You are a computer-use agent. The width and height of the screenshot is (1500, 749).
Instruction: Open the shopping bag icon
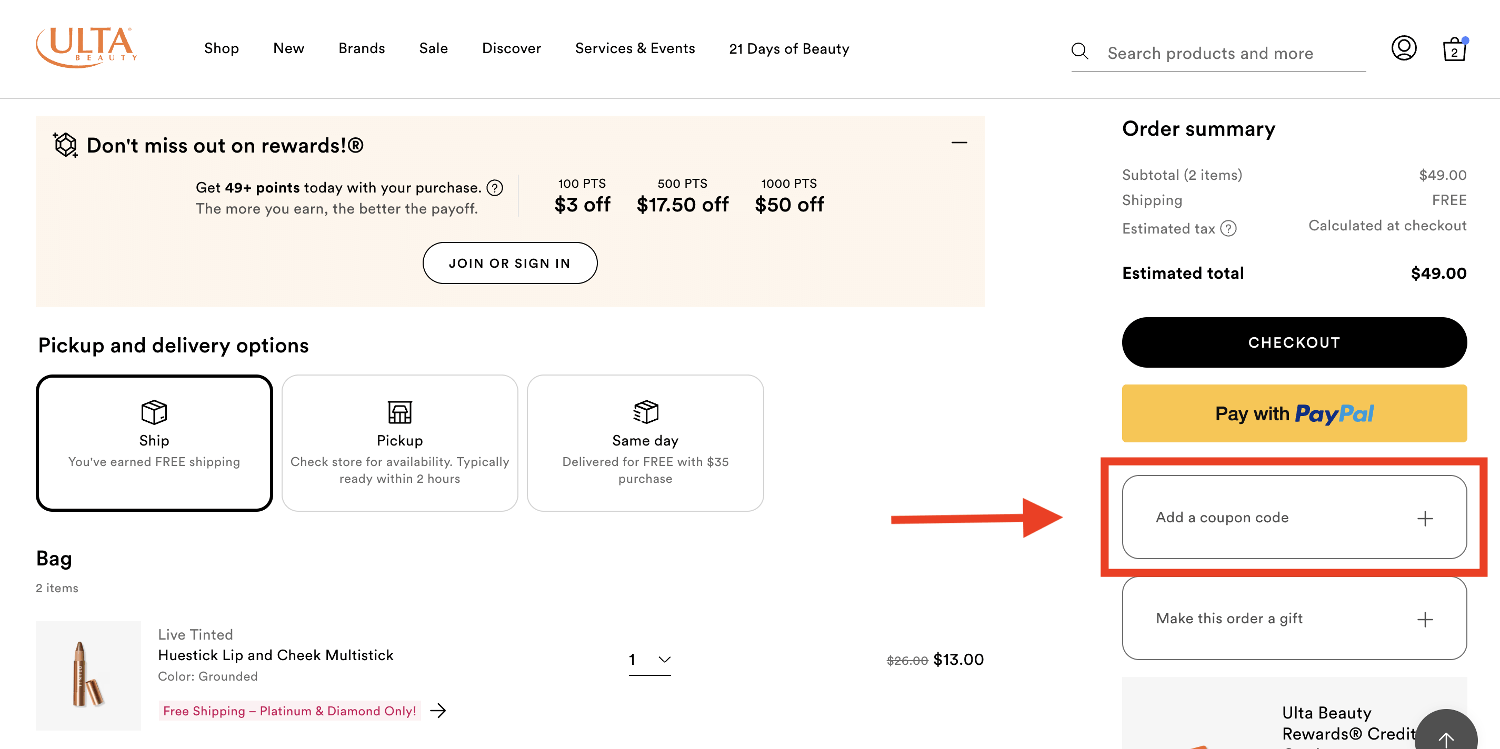tap(1455, 49)
